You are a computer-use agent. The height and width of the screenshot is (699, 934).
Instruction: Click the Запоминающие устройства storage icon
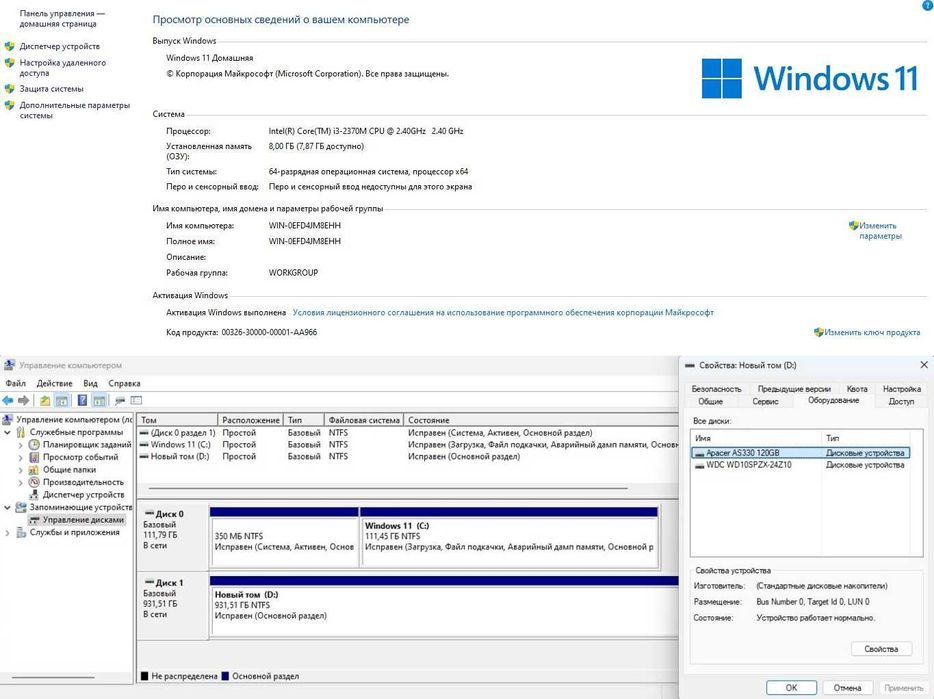(21, 507)
